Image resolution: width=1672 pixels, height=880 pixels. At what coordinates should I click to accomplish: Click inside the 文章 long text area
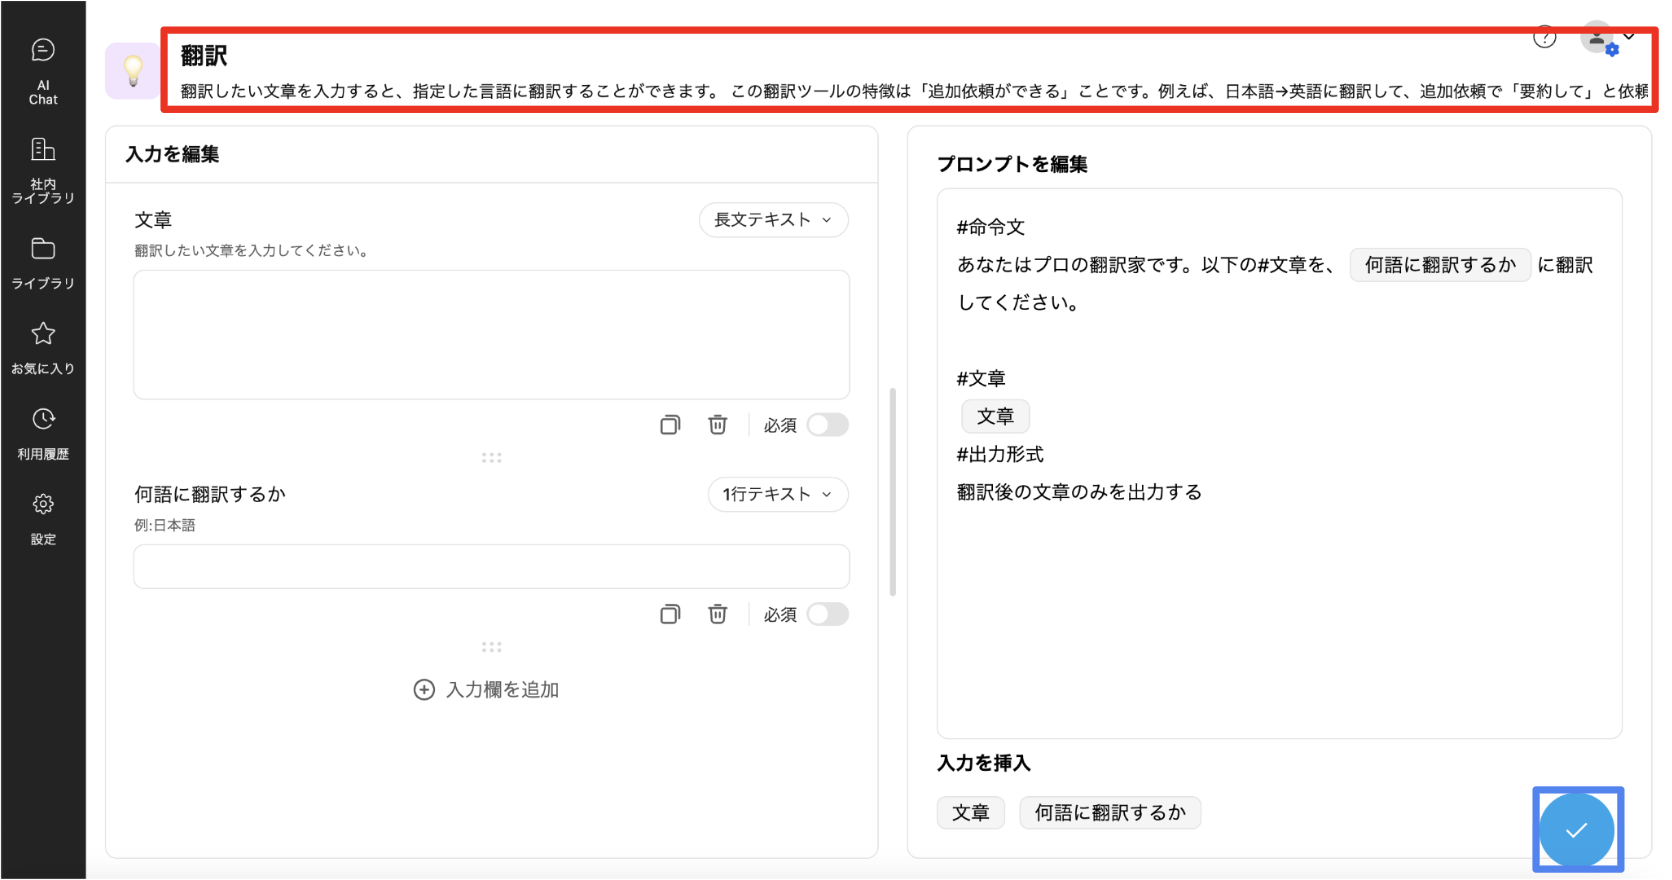coord(491,335)
